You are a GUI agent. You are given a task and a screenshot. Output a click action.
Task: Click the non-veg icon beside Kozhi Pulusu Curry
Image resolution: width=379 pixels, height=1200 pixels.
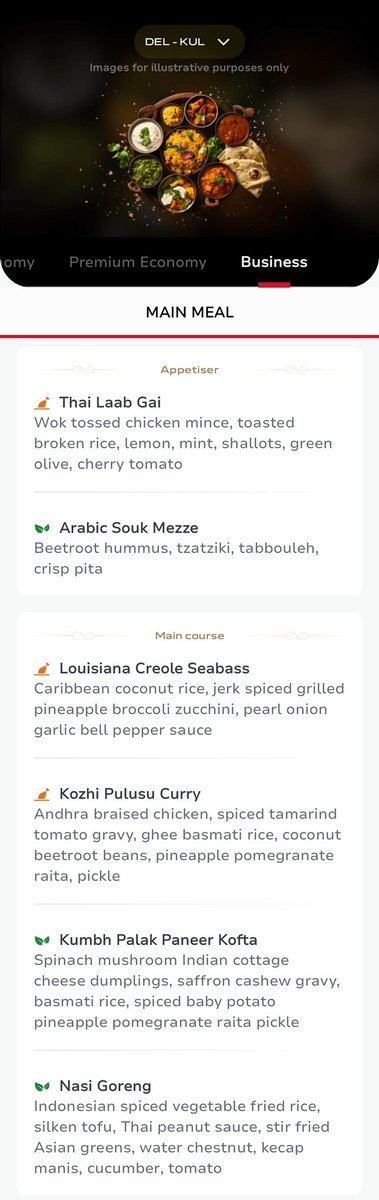tap(42, 794)
